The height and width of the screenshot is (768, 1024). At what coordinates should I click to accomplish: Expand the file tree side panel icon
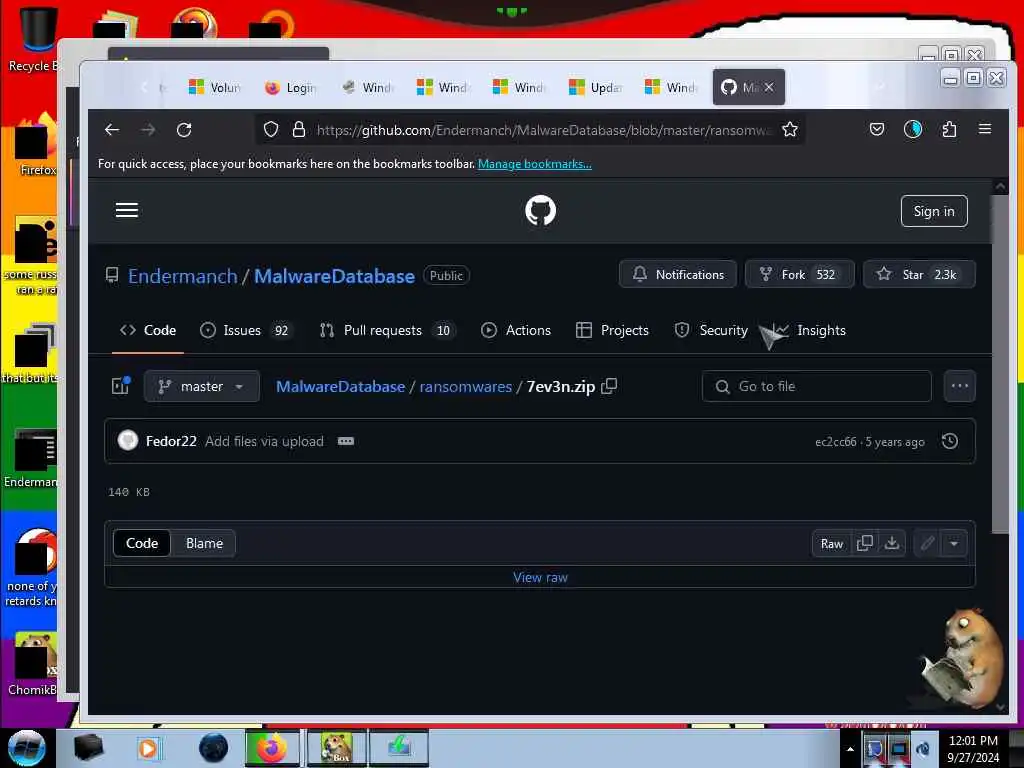click(121, 385)
